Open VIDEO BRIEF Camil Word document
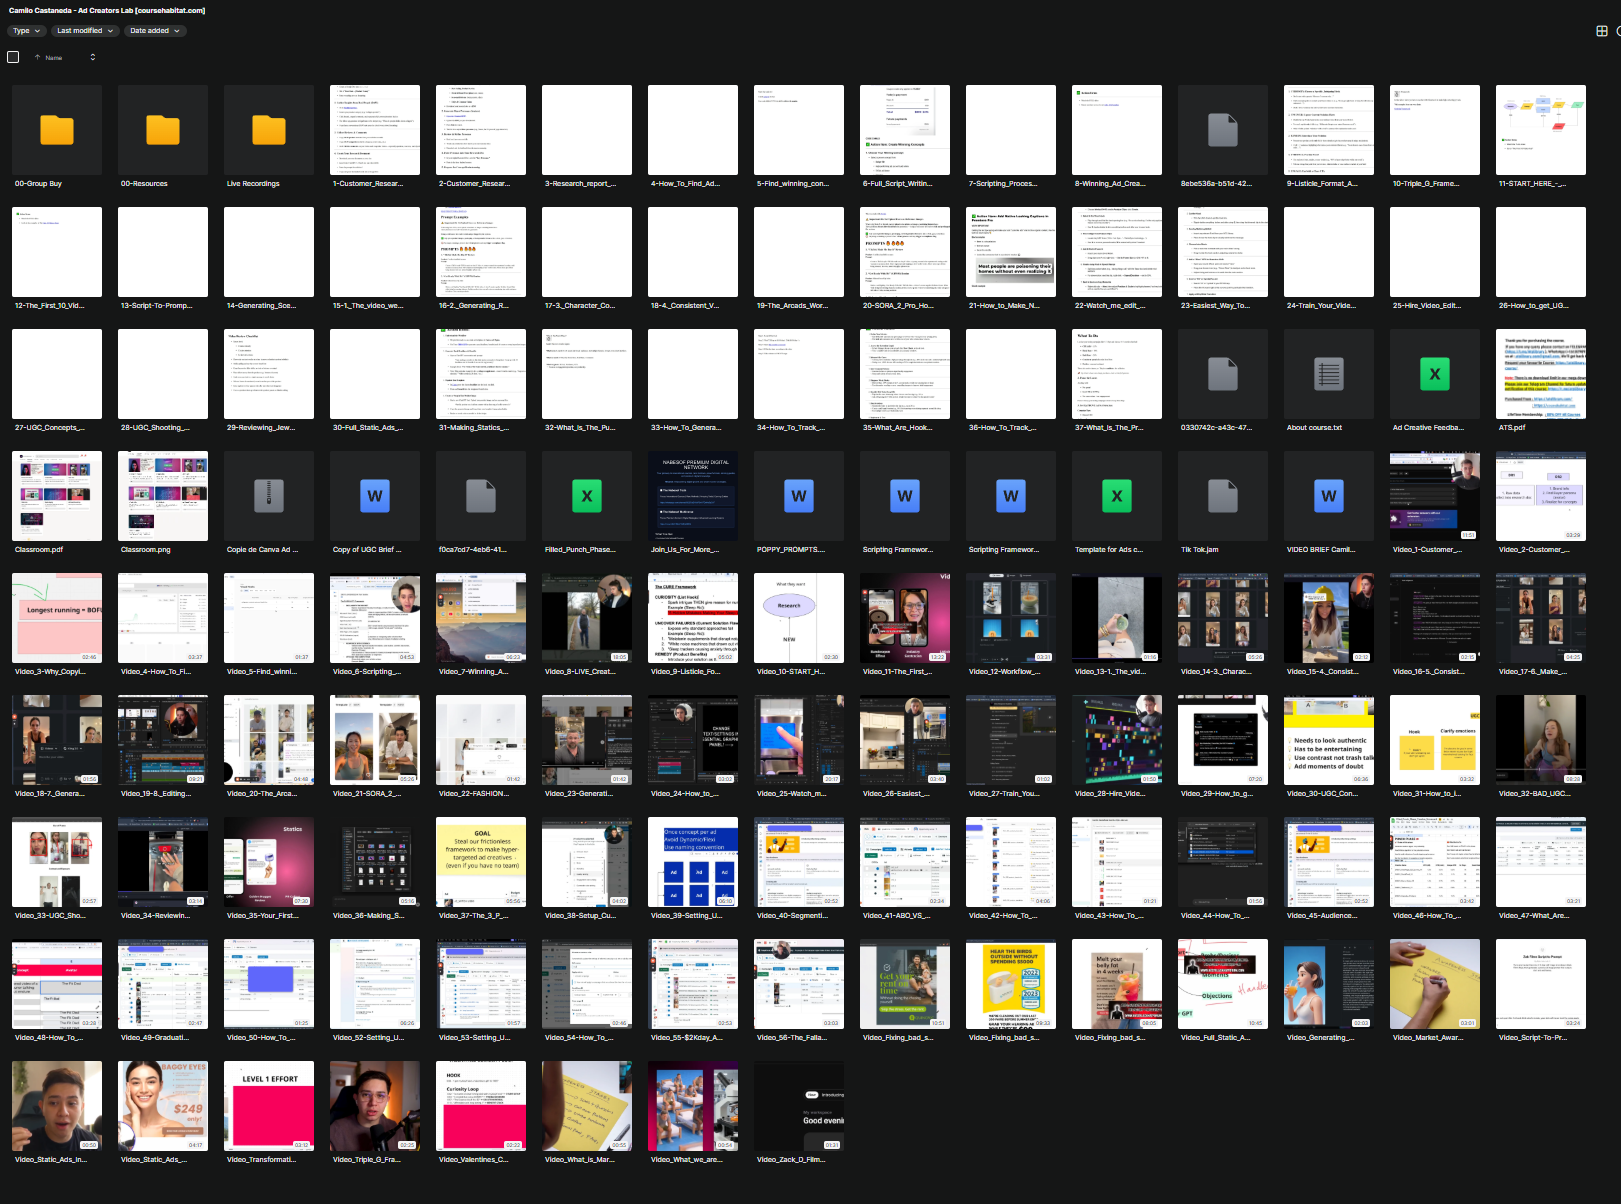This screenshot has width=1621, height=1204. 1329,496
